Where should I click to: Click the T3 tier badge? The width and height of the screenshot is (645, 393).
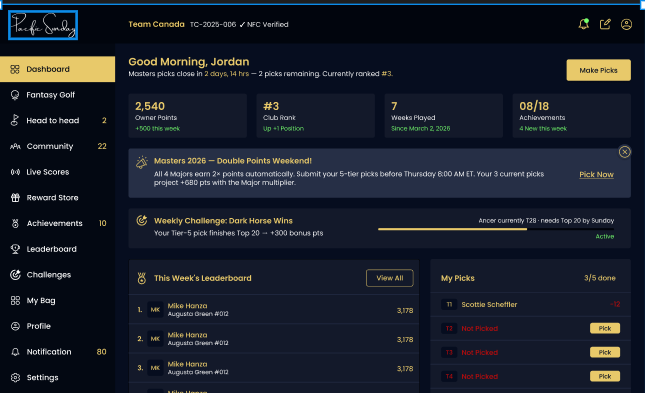click(x=449, y=352)
